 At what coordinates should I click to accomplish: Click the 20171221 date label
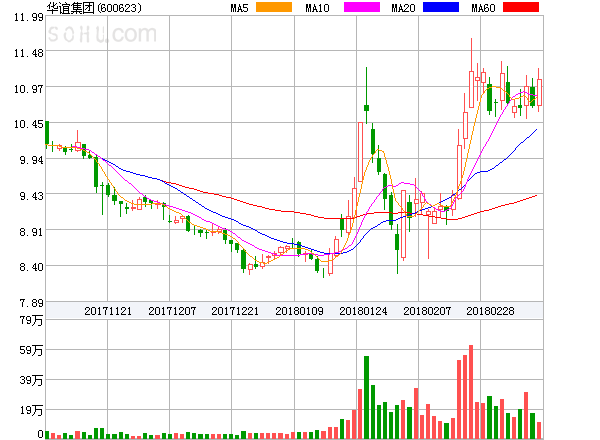pos(235,311)
